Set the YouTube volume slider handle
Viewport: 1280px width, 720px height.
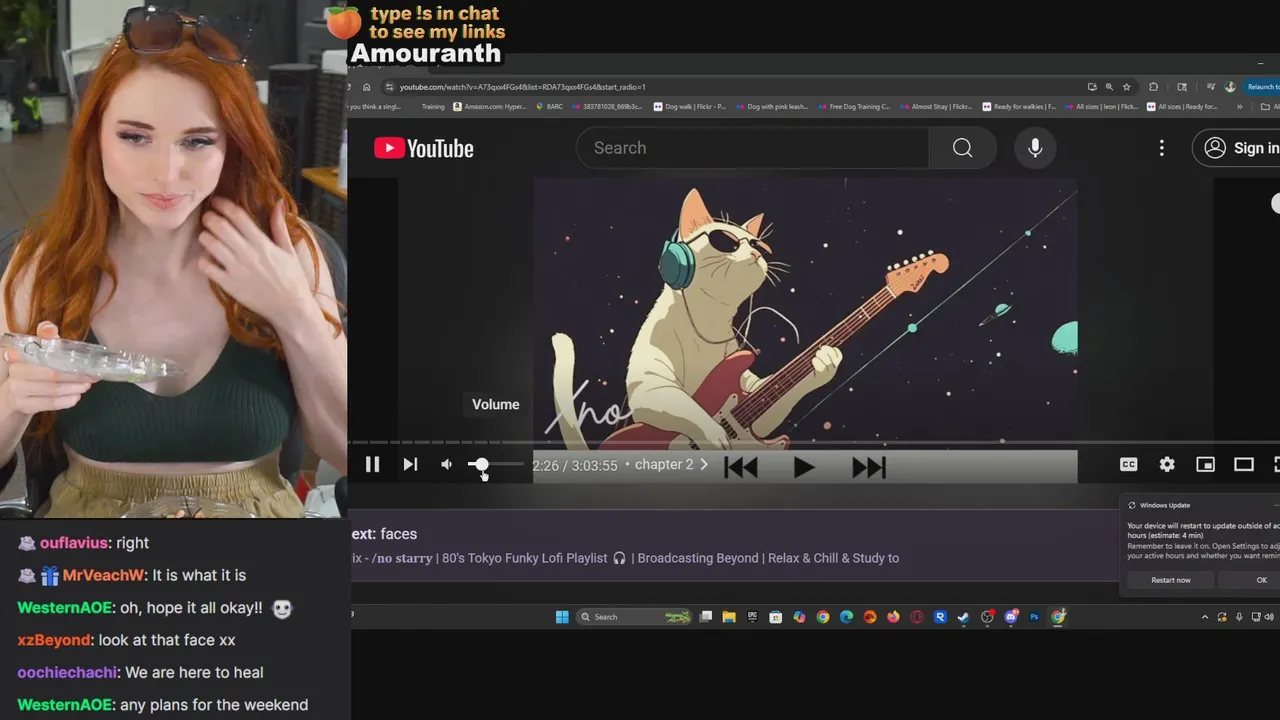pos(480,464)
